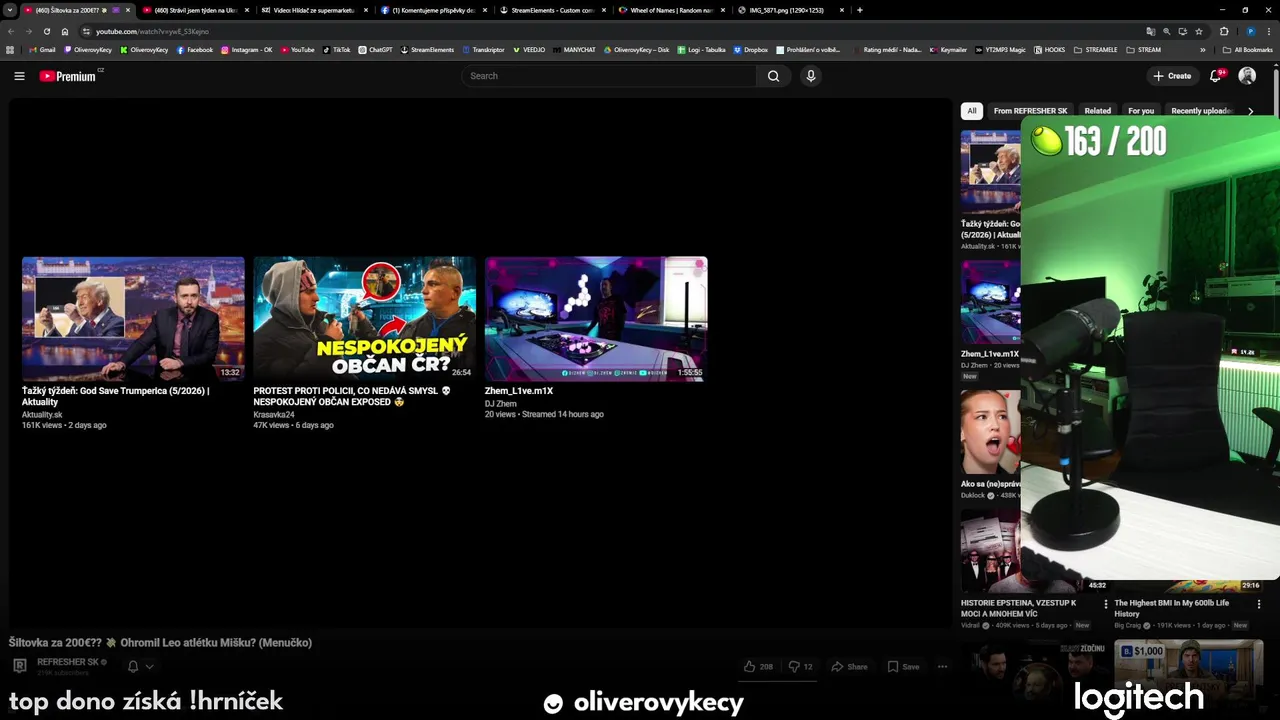The height and width of the screenshot is (720, 1280).
Task: Toggle notification bell dropdown for REFRESHER SK
Action: (140, 666)
